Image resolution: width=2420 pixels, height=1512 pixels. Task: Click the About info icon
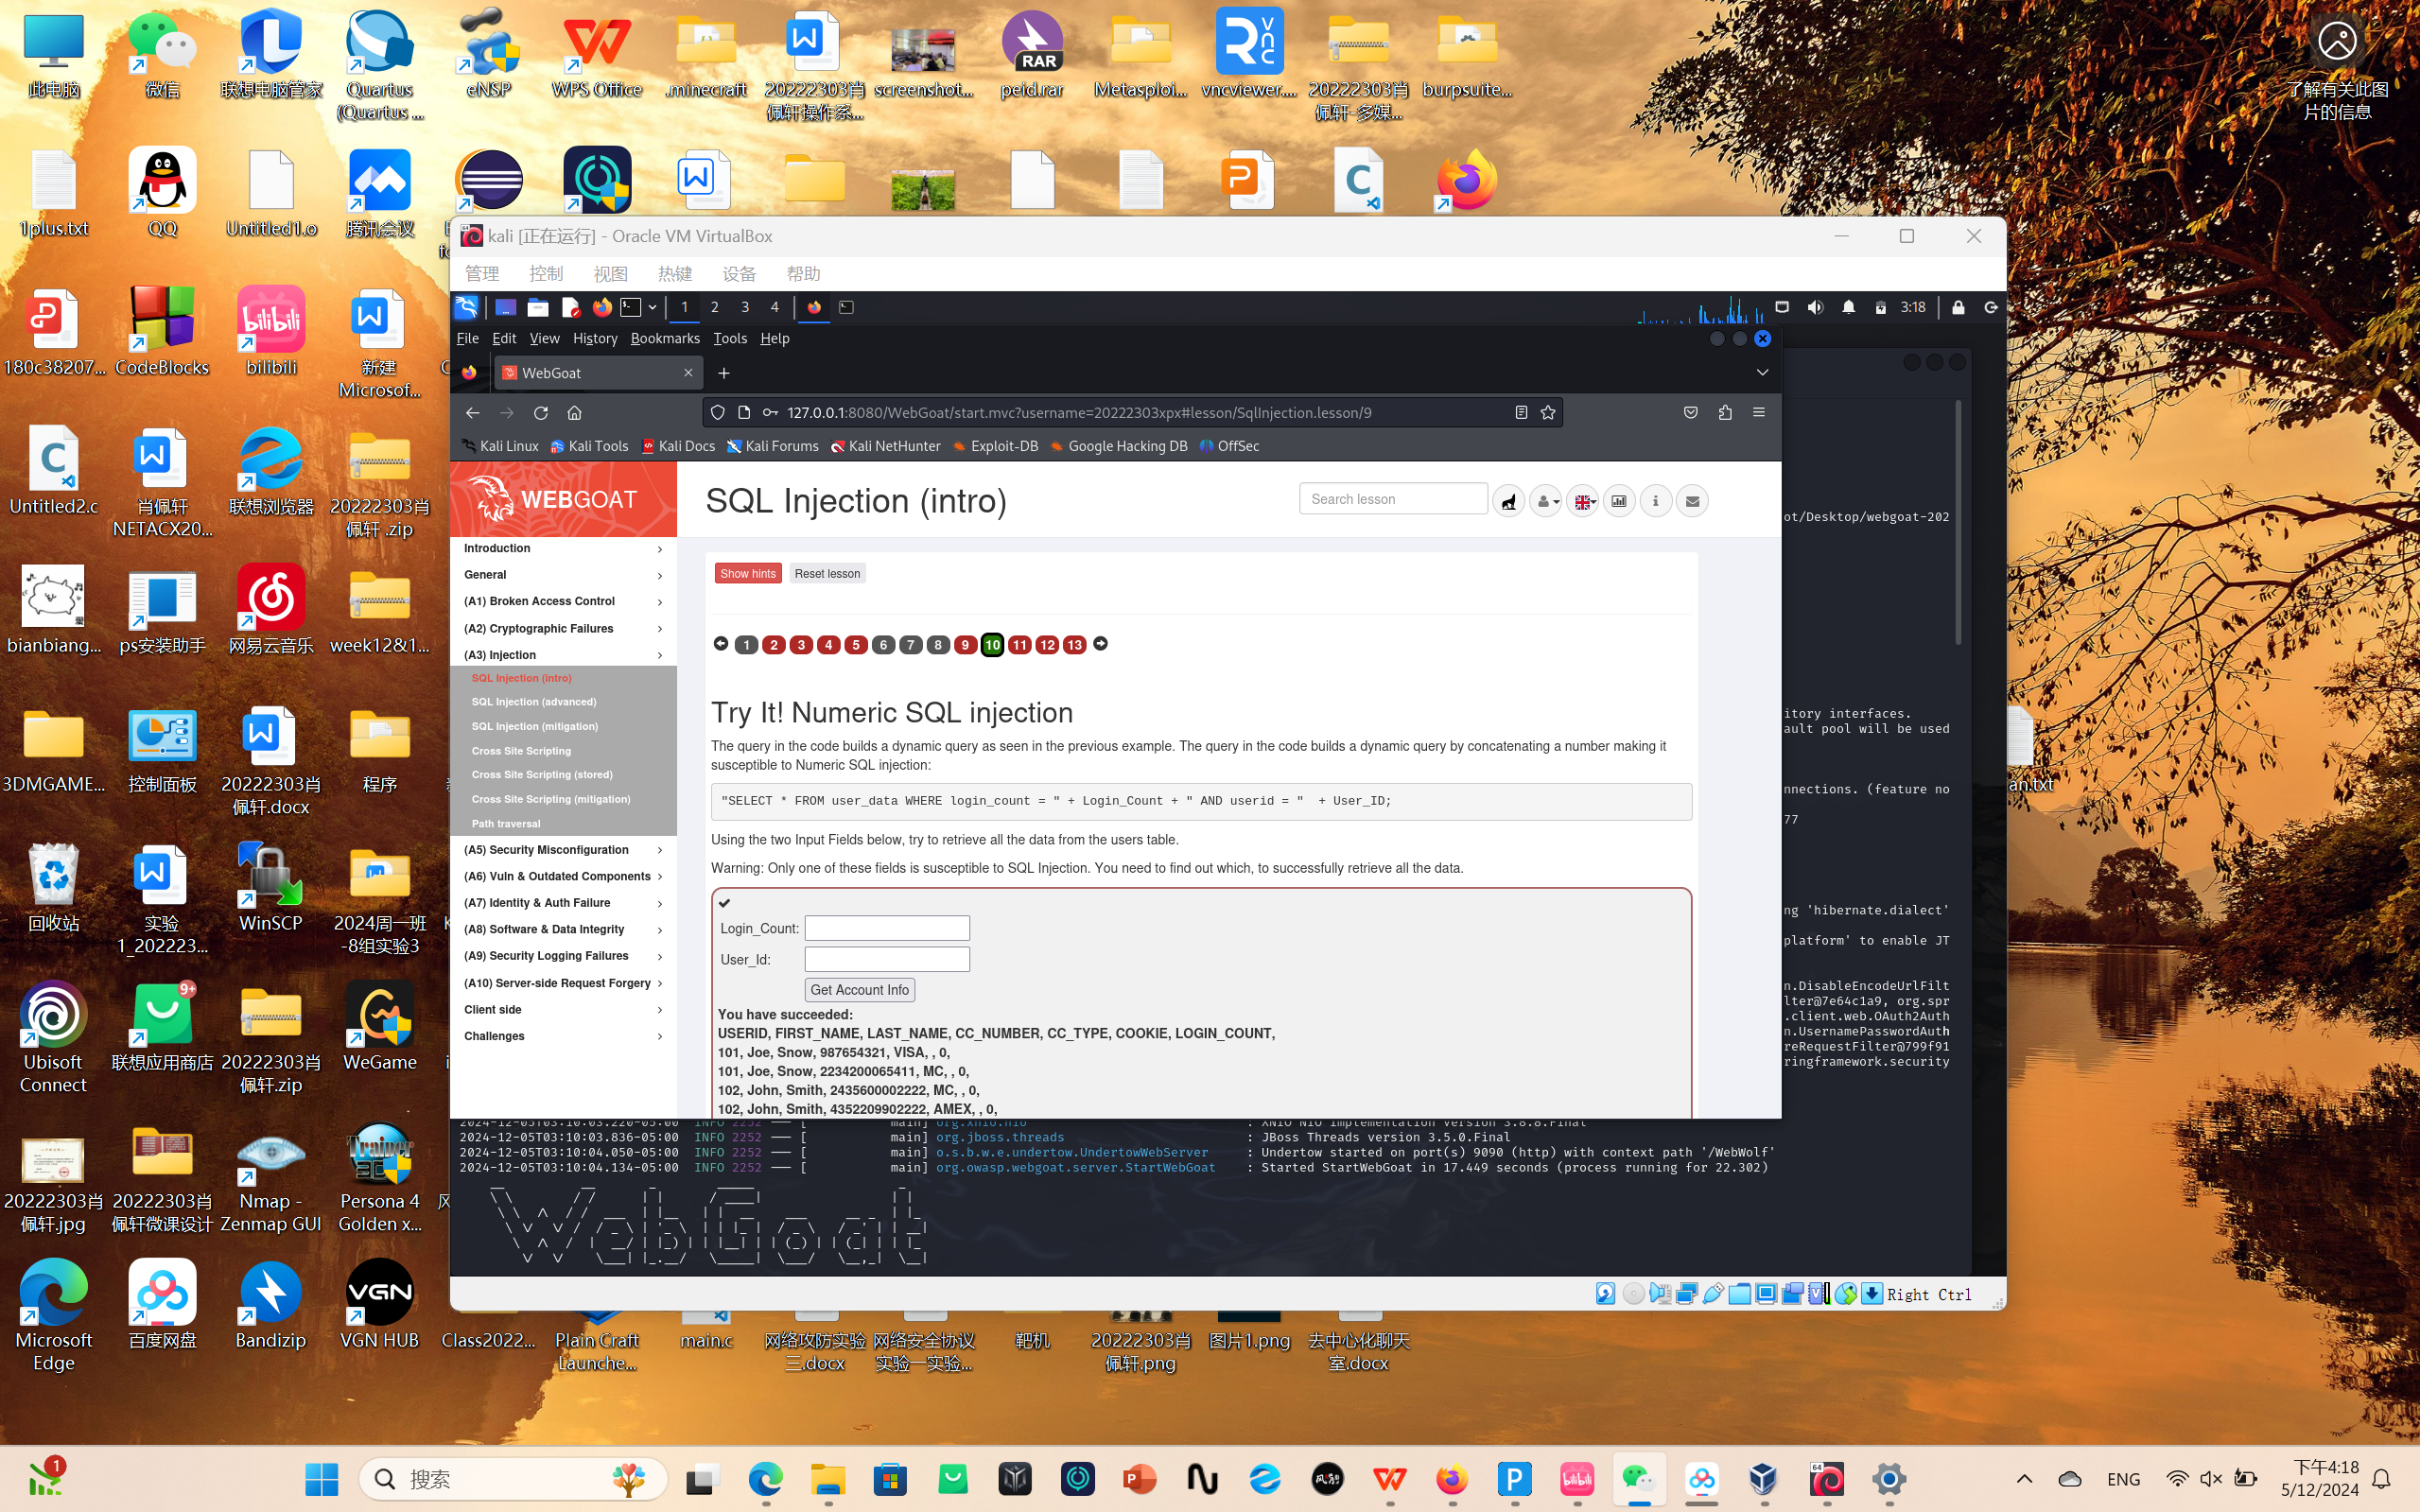point(1656,501)
